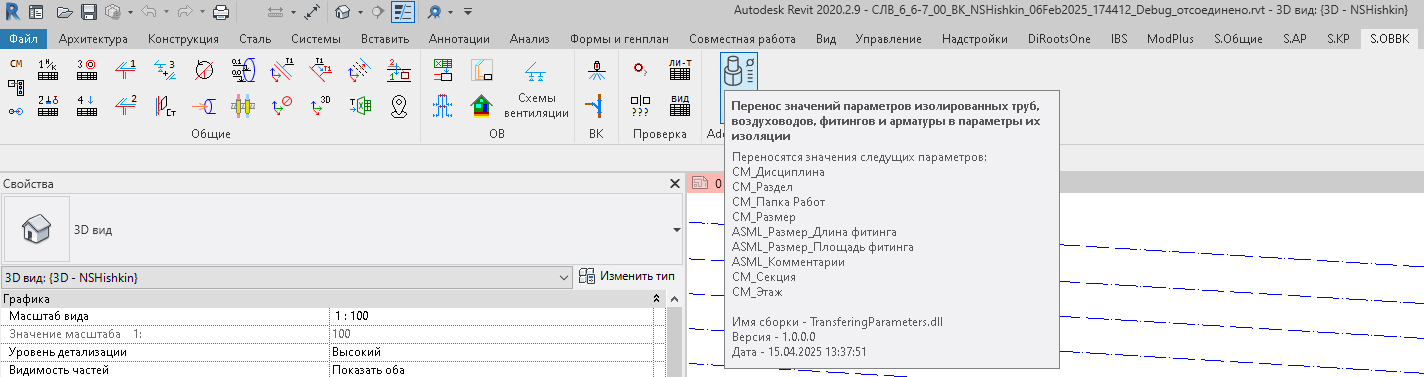
Task: Switch to the Архитектура tab
Action: 93,39
